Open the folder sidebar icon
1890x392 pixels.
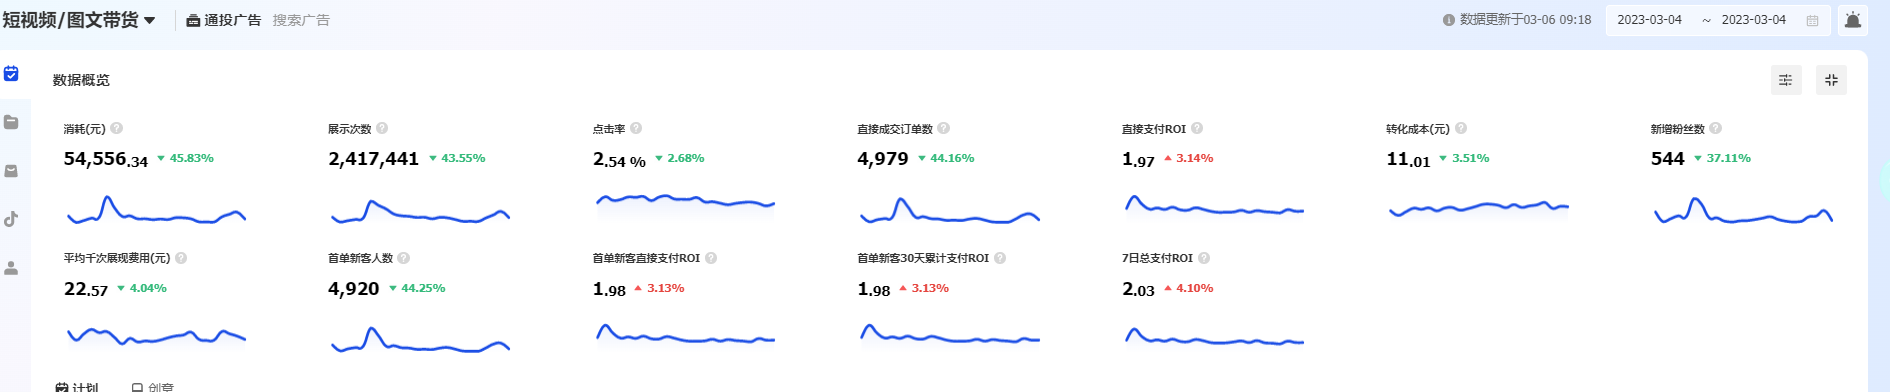point(11,122)
